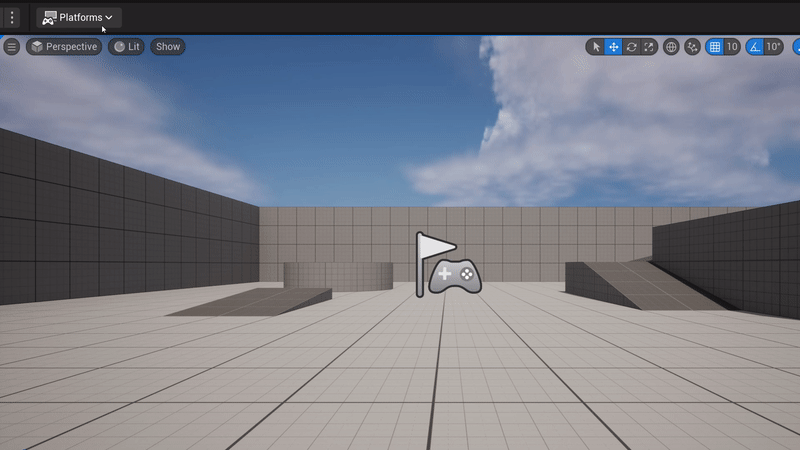Select the Player Start gamepad icon
800x450 pixels.
pos(455,276)
